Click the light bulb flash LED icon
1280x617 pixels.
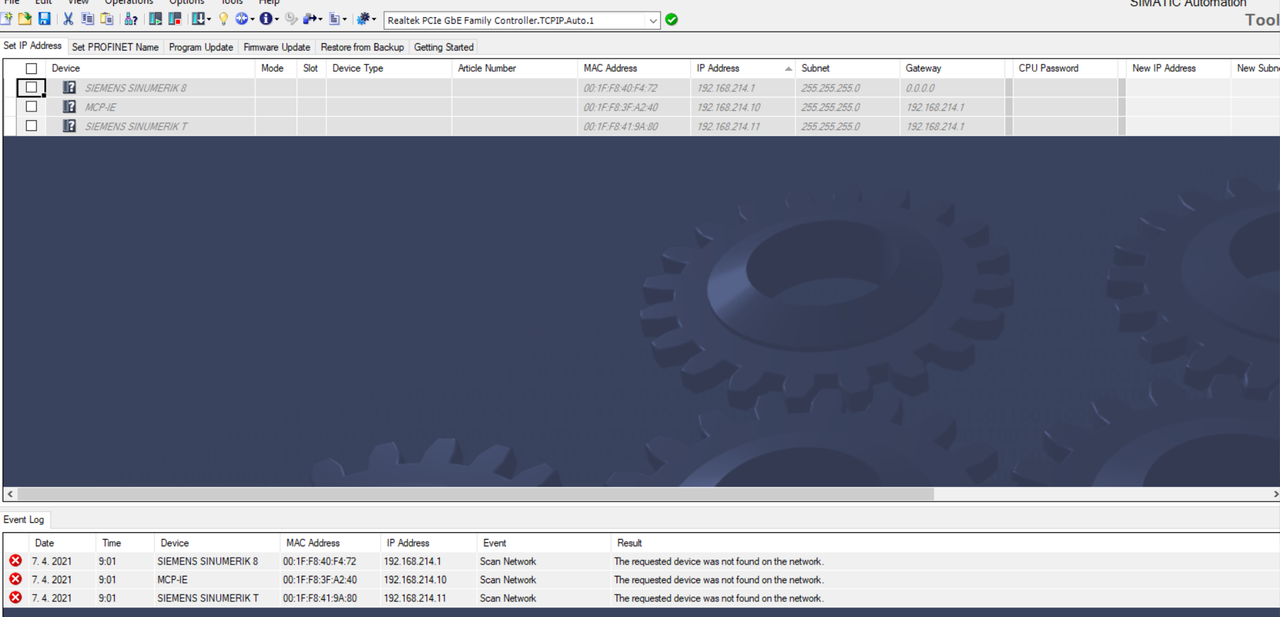click(224, 19)
